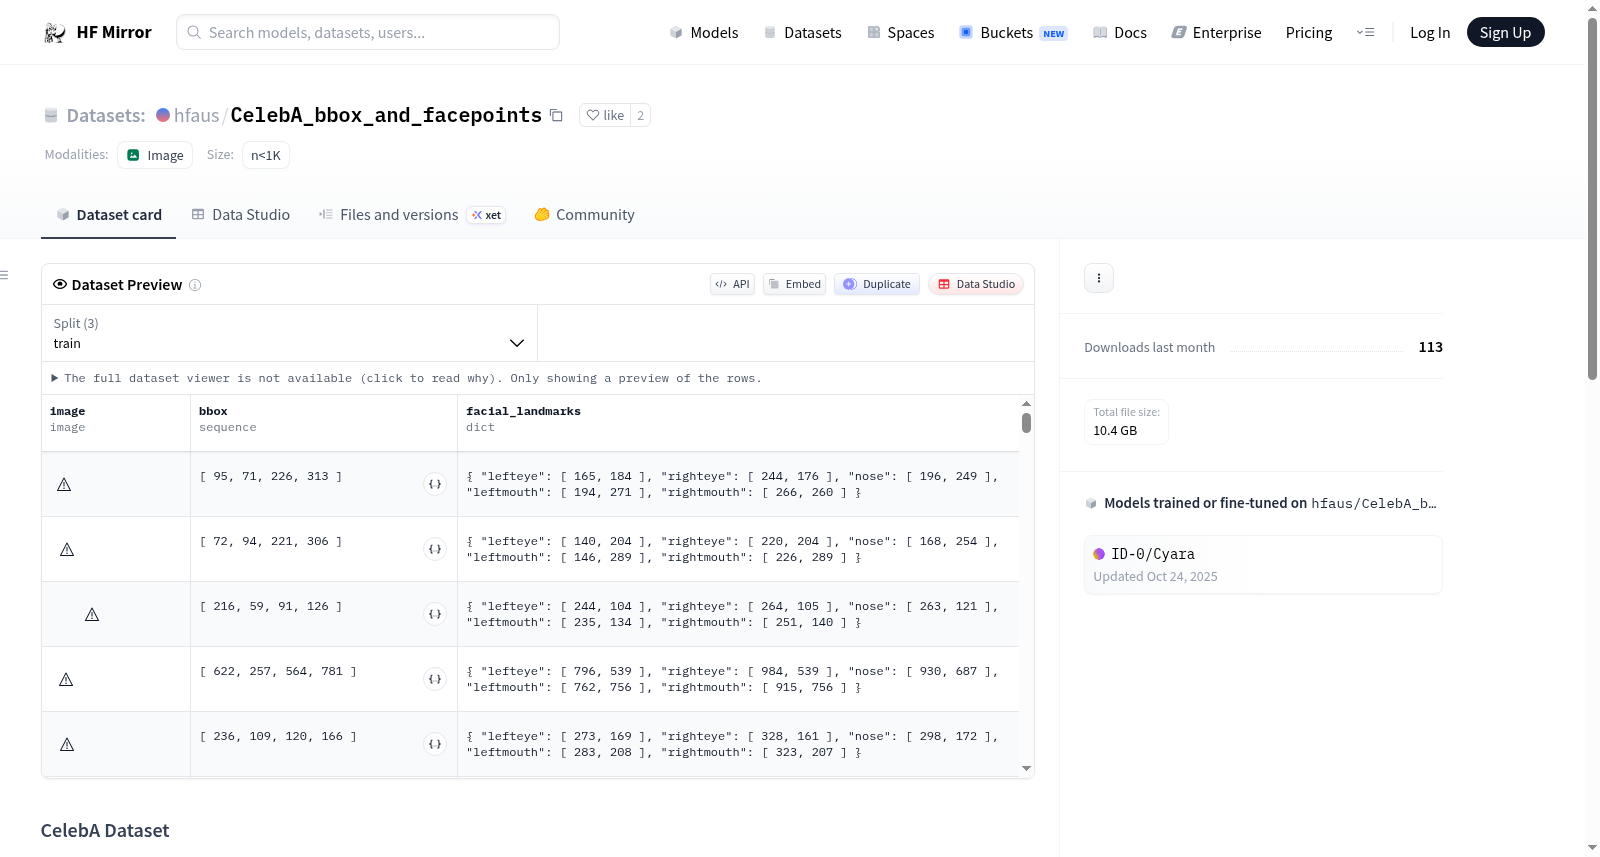The height and width of the screenshot is (857, 1600).
Task: Click image warning icon in row with lefteye 273, 169
Action: (67, 745)
